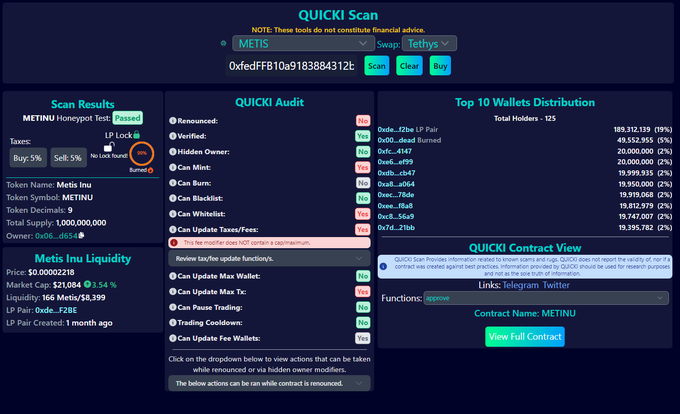Click the blue info icon in contract disclaimer
Image resolution: width=680 pixels, height=414 pixels.
point(383,267)
